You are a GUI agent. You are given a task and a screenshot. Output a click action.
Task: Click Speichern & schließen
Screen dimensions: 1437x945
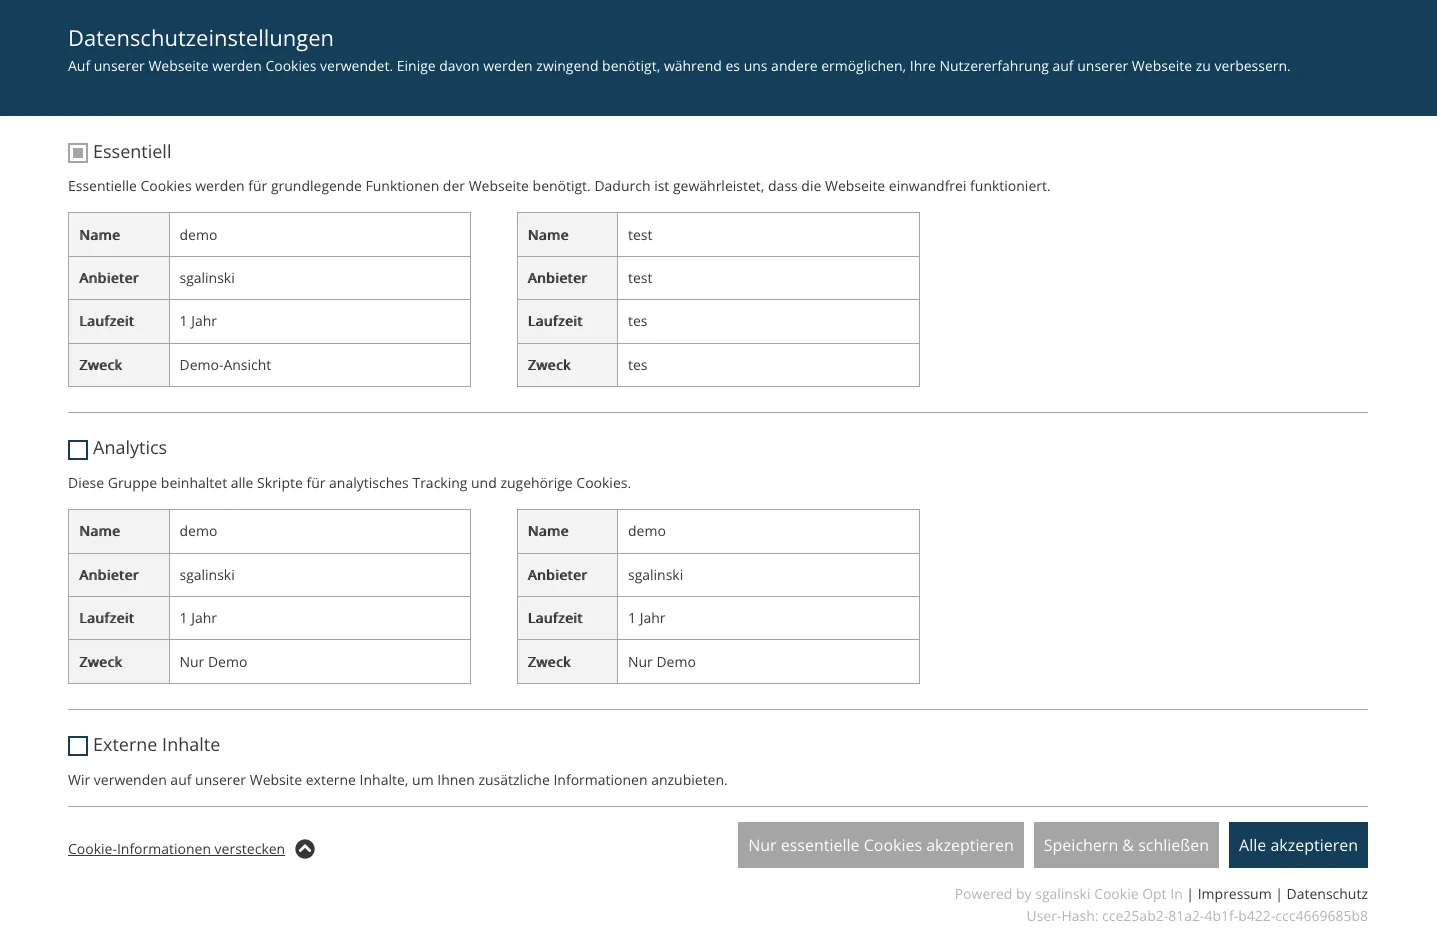point(1126,844)
